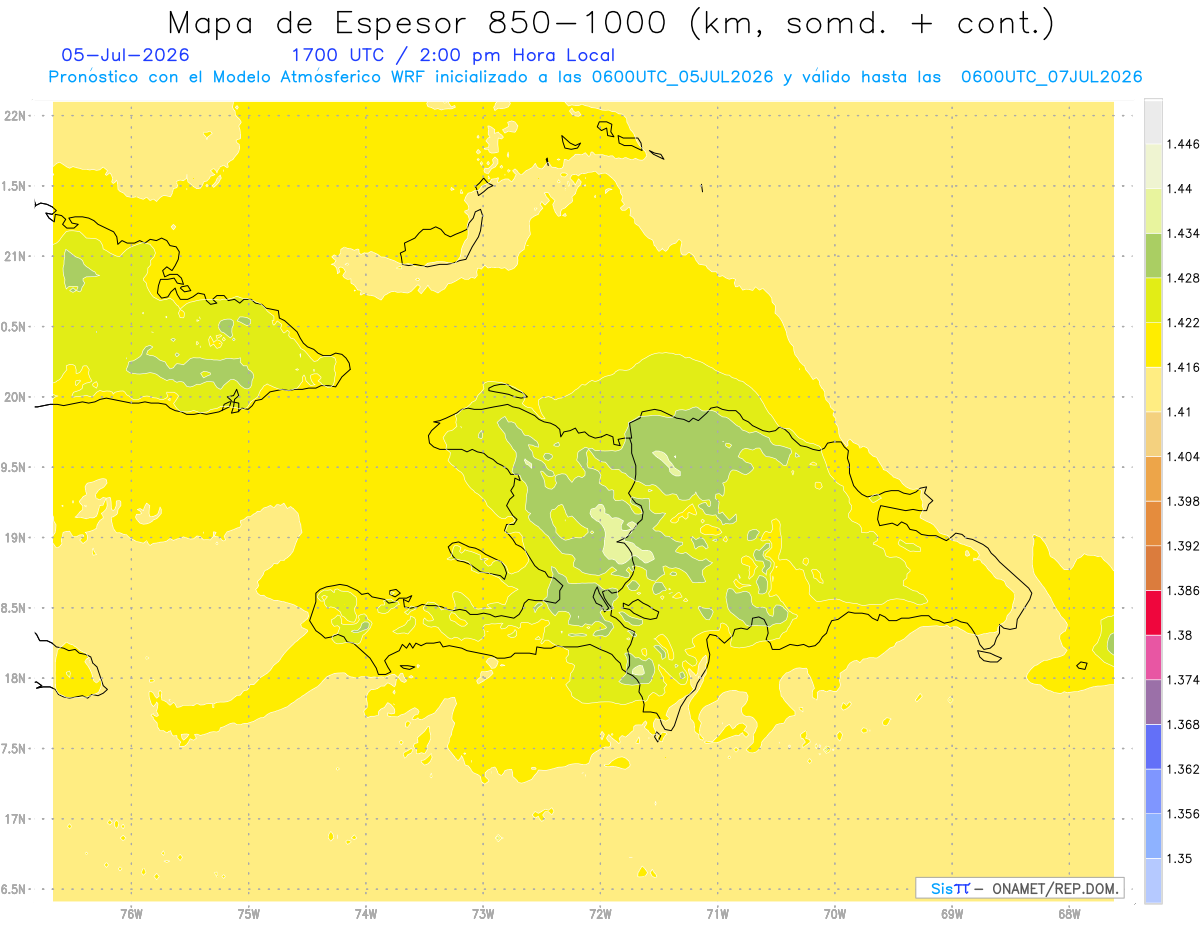1200x927 pixels.
Task: Click the longitude label 72W
Action: (600, 913)
